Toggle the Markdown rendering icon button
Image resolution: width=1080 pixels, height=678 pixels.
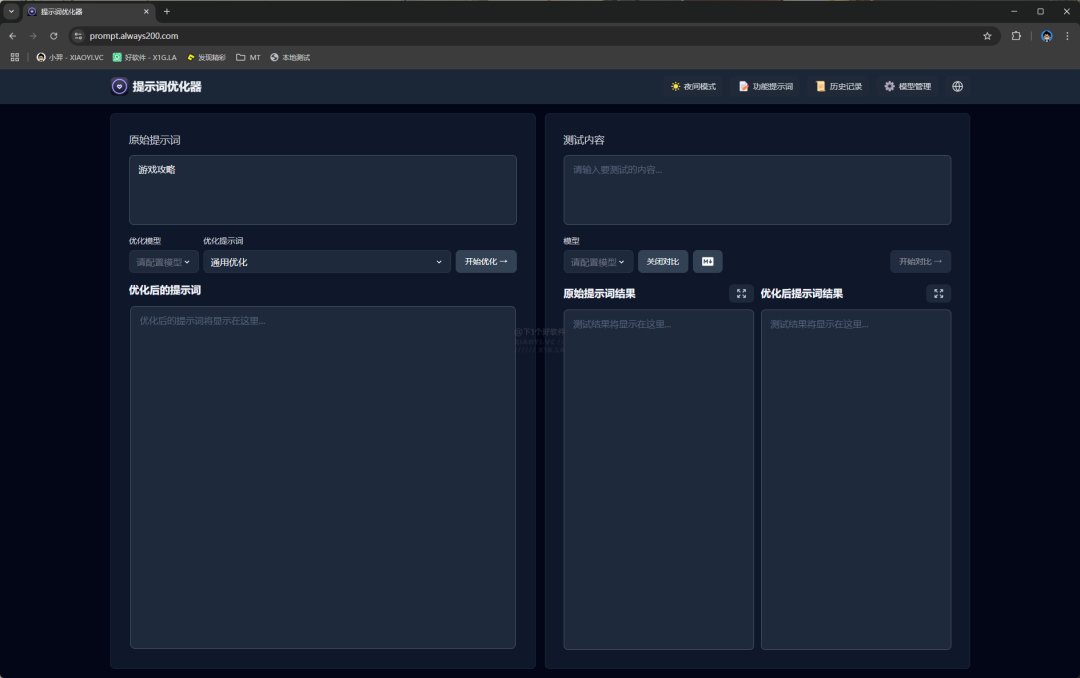[707, 262]
